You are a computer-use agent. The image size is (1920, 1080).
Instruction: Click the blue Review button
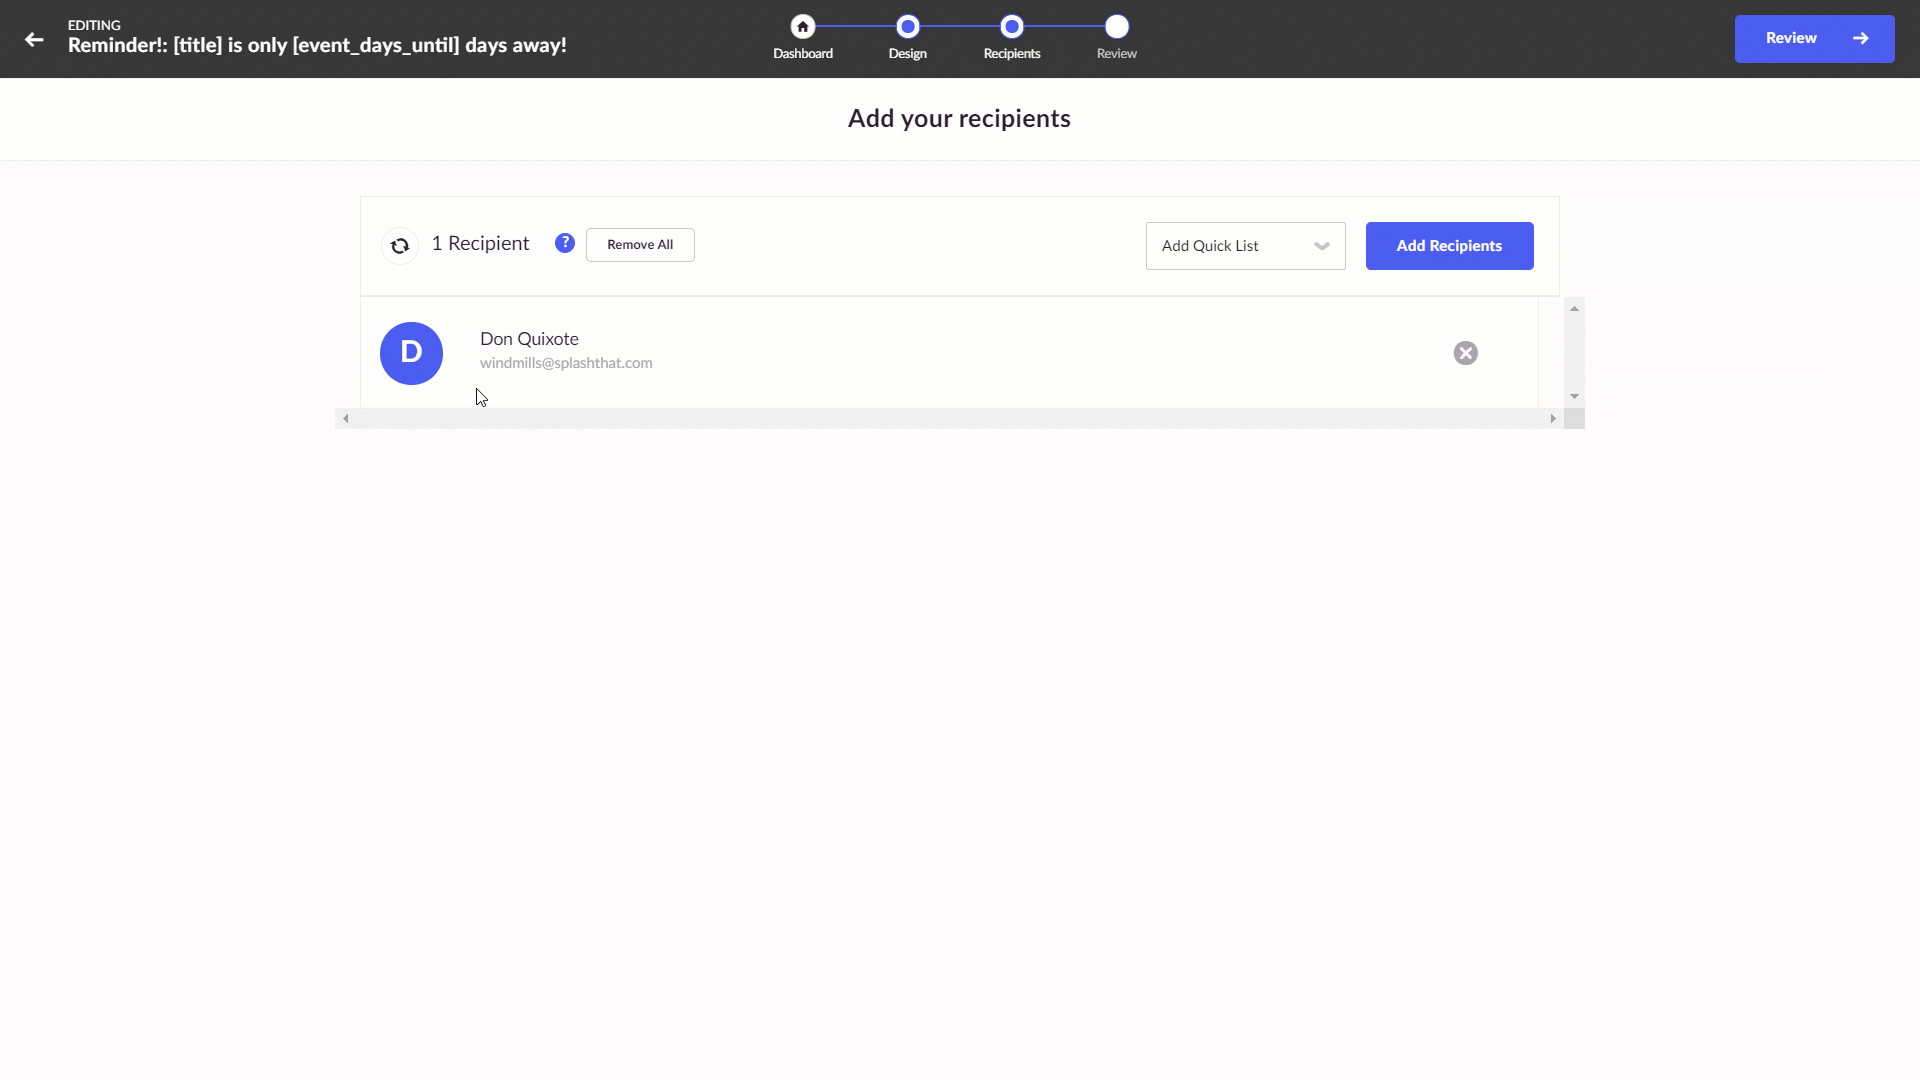coord(1814,39)
